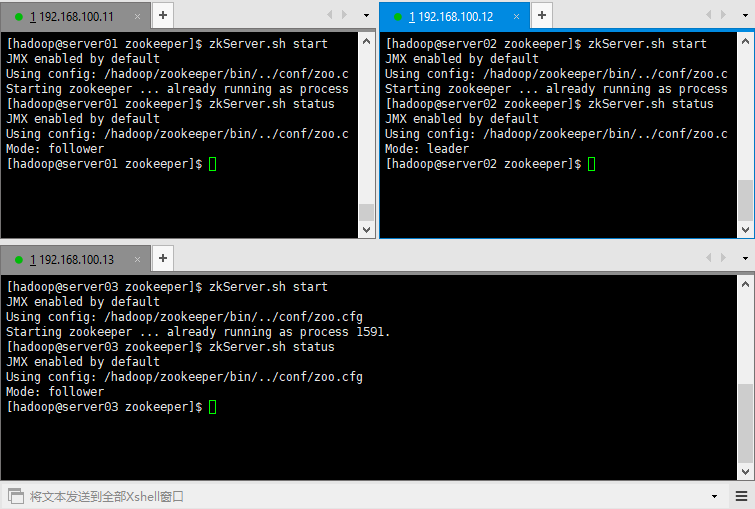Click scroll-up arrow in server02 terminal
The height and width of the screenshot is (509, 755).
tap(745, 41)
